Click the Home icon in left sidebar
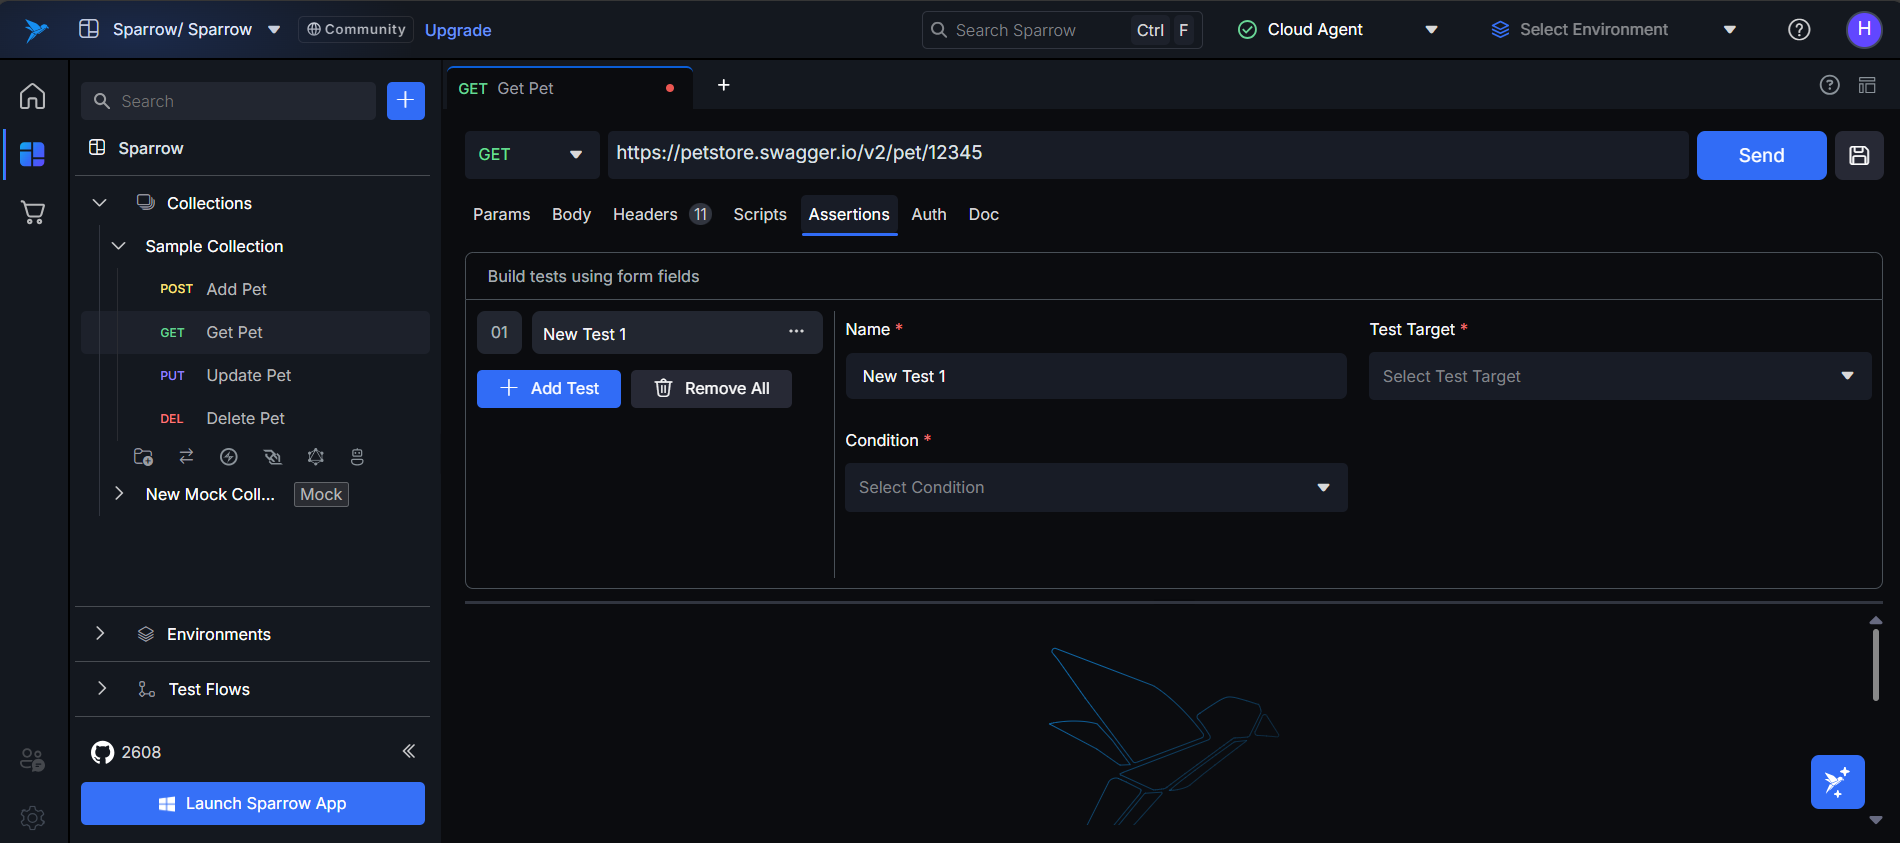 click(32, 96)
